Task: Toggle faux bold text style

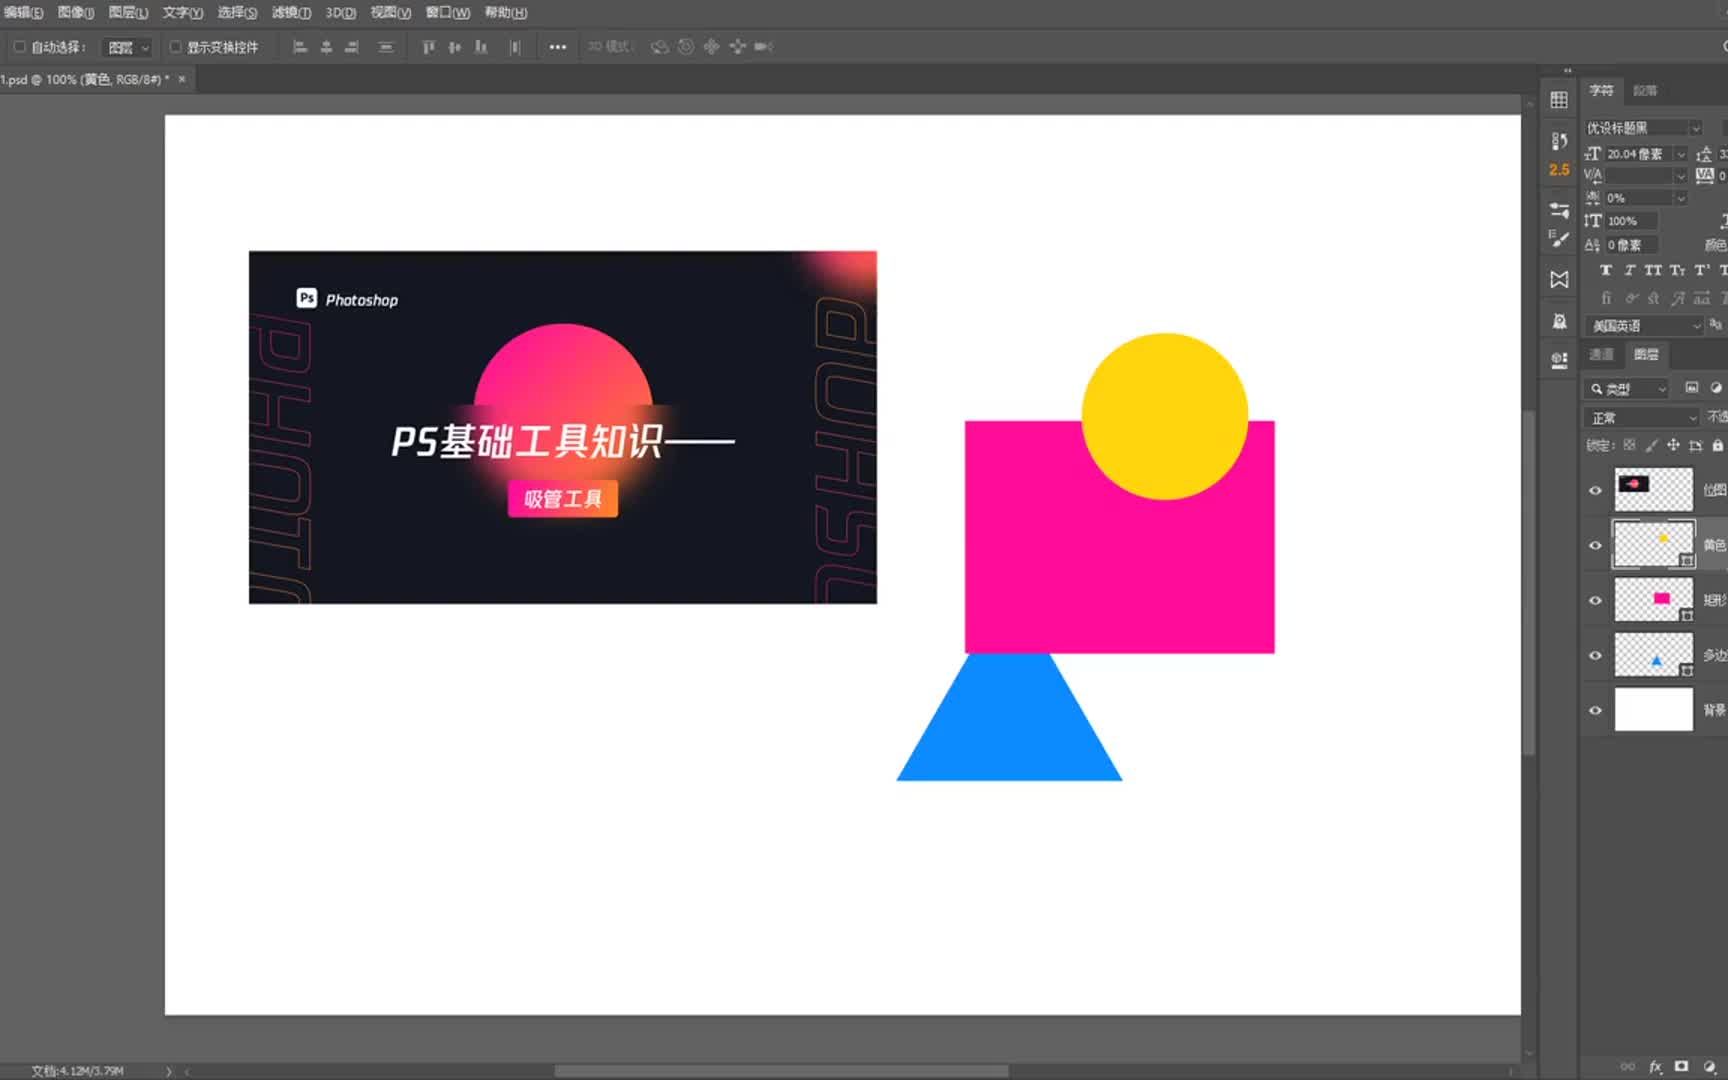Action: point(1606,271)
